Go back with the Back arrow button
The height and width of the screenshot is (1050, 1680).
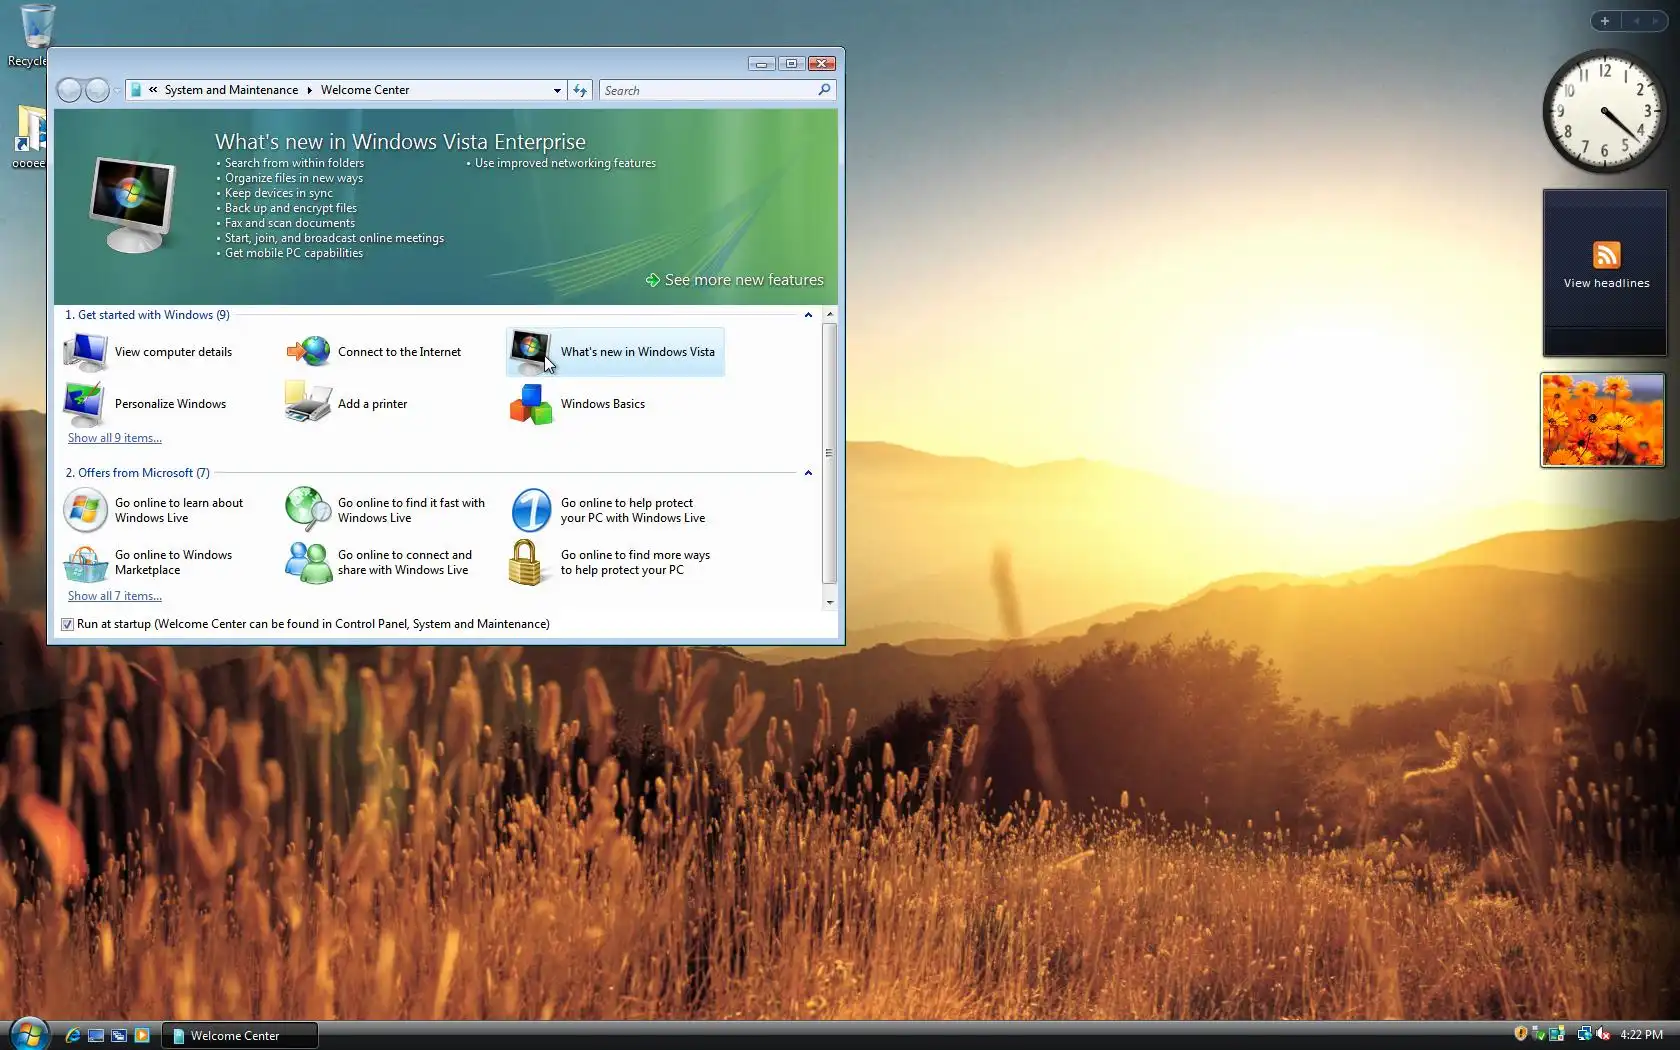tap(69, 90)
